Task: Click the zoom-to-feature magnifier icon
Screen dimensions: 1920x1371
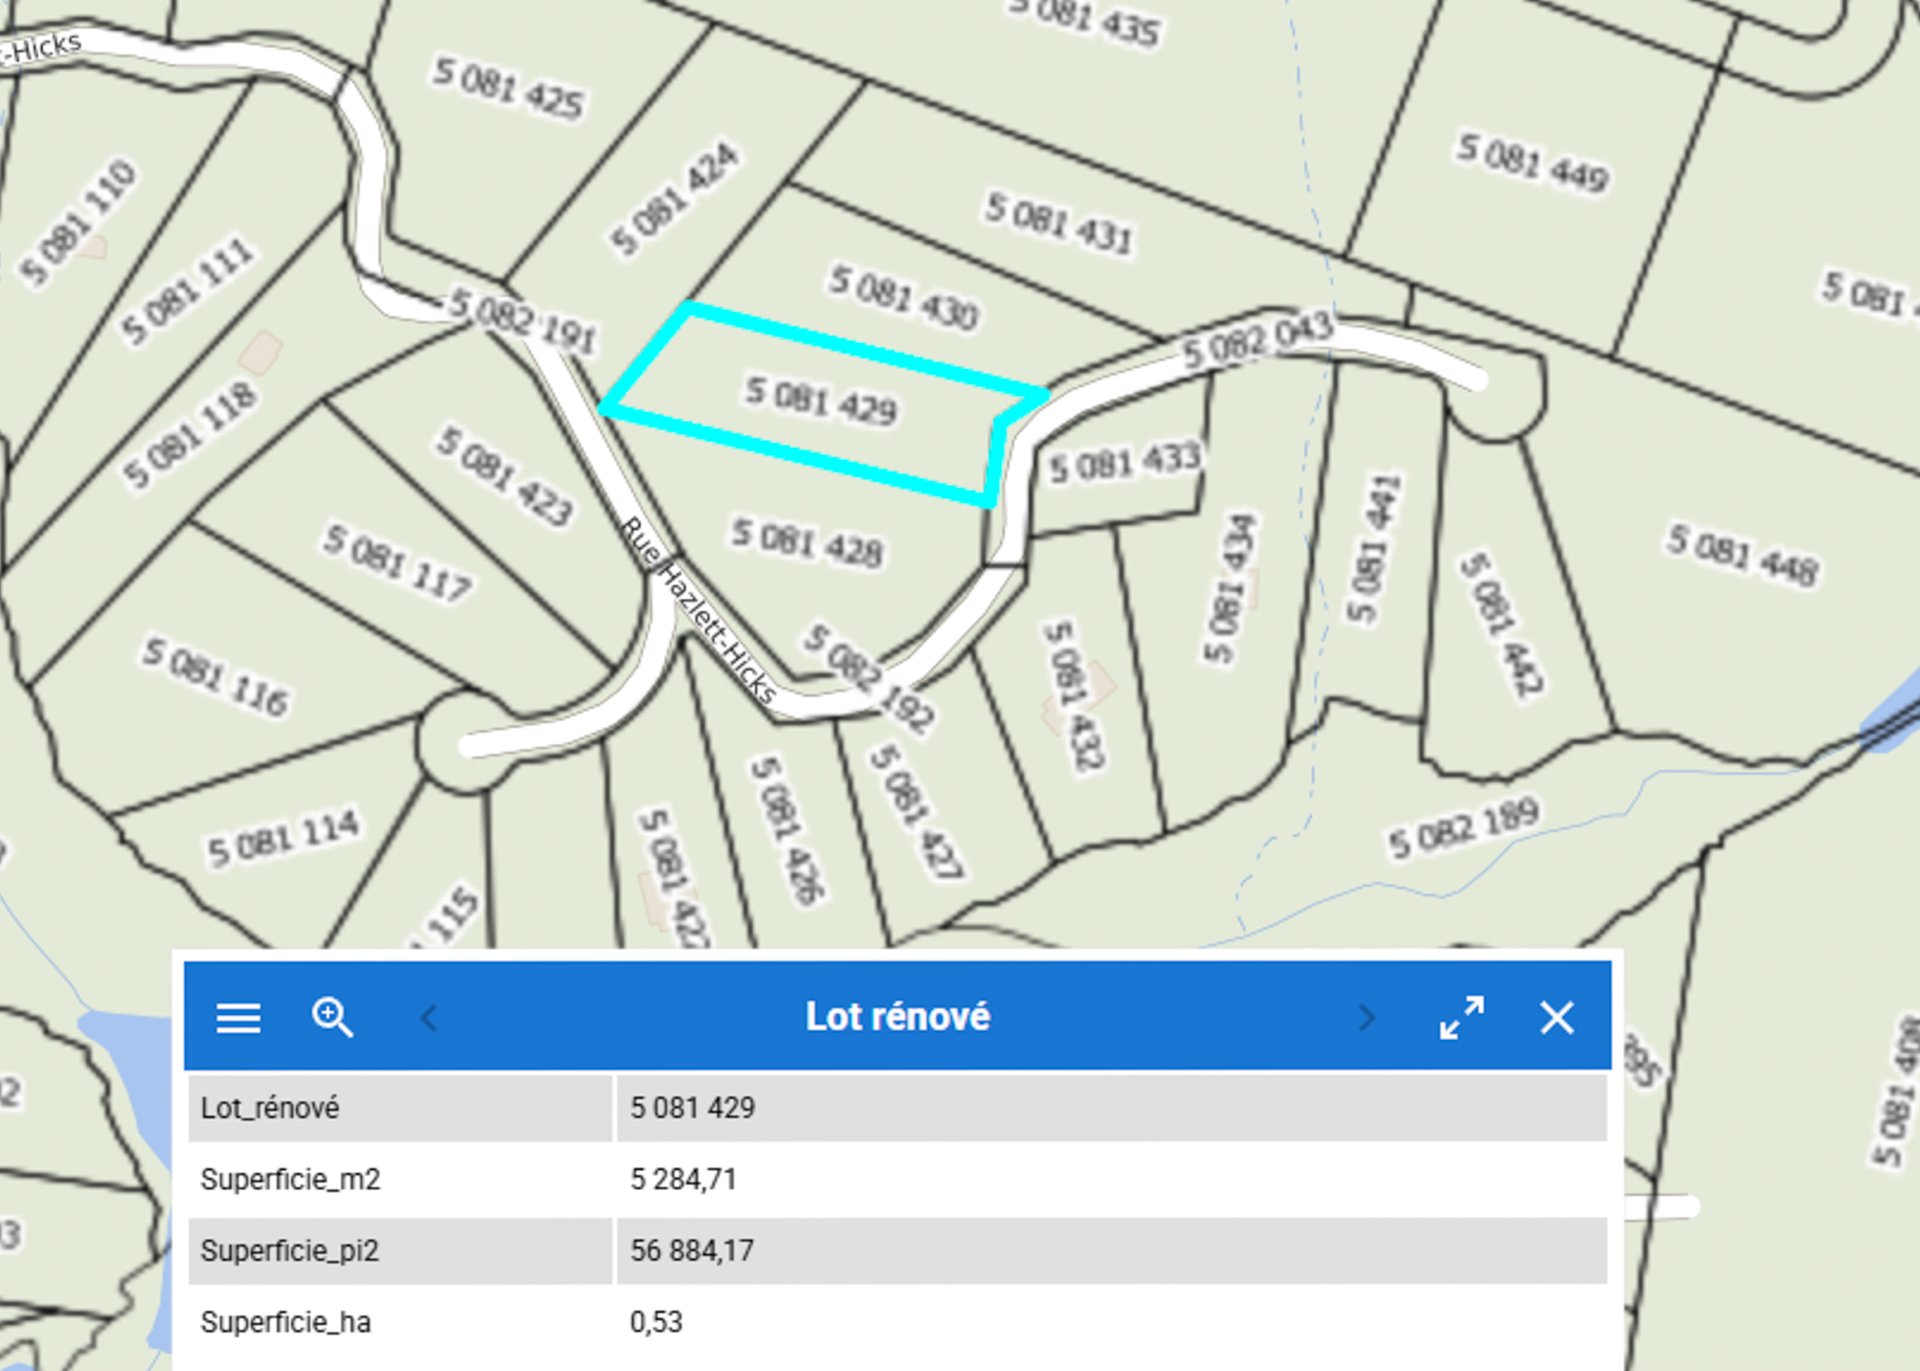Action: click(x=332, y=1018)
